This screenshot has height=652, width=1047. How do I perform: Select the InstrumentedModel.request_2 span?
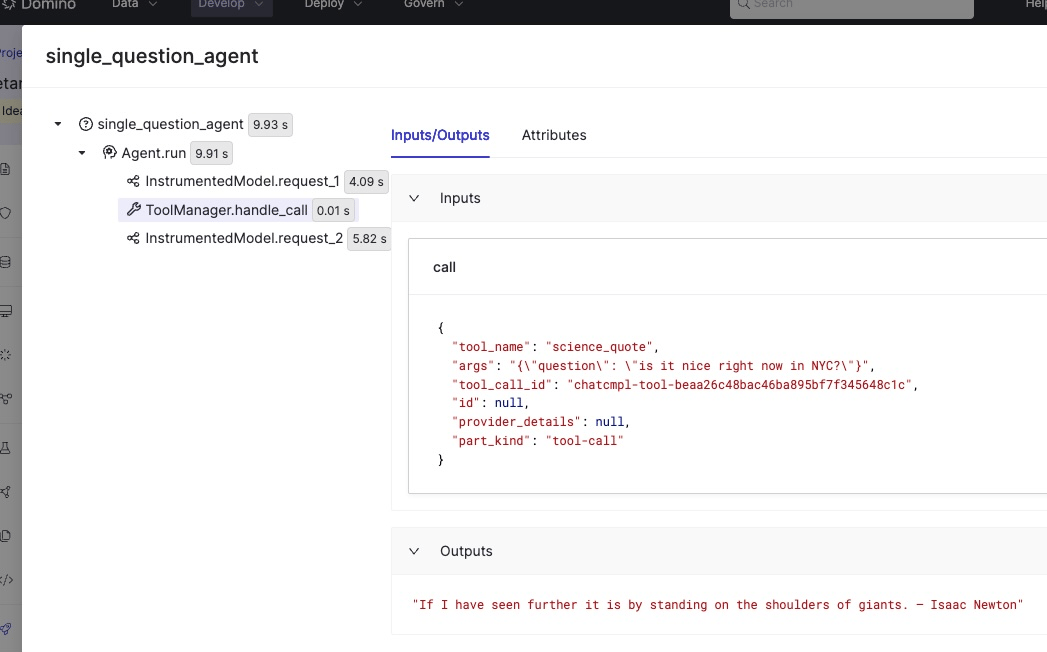click(x=244, y=238)
